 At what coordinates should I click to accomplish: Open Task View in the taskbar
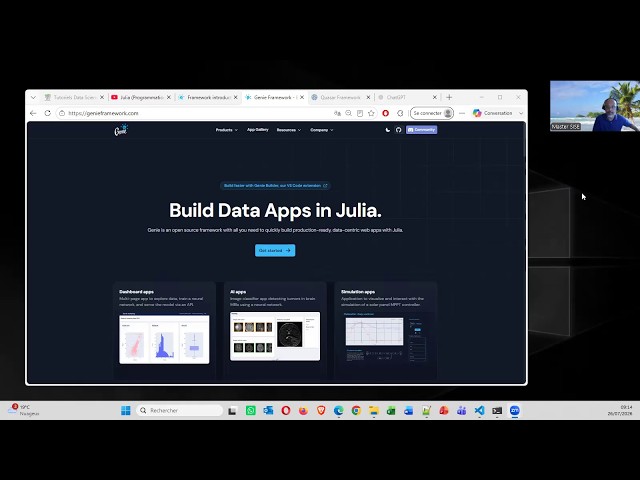point(232,411)
